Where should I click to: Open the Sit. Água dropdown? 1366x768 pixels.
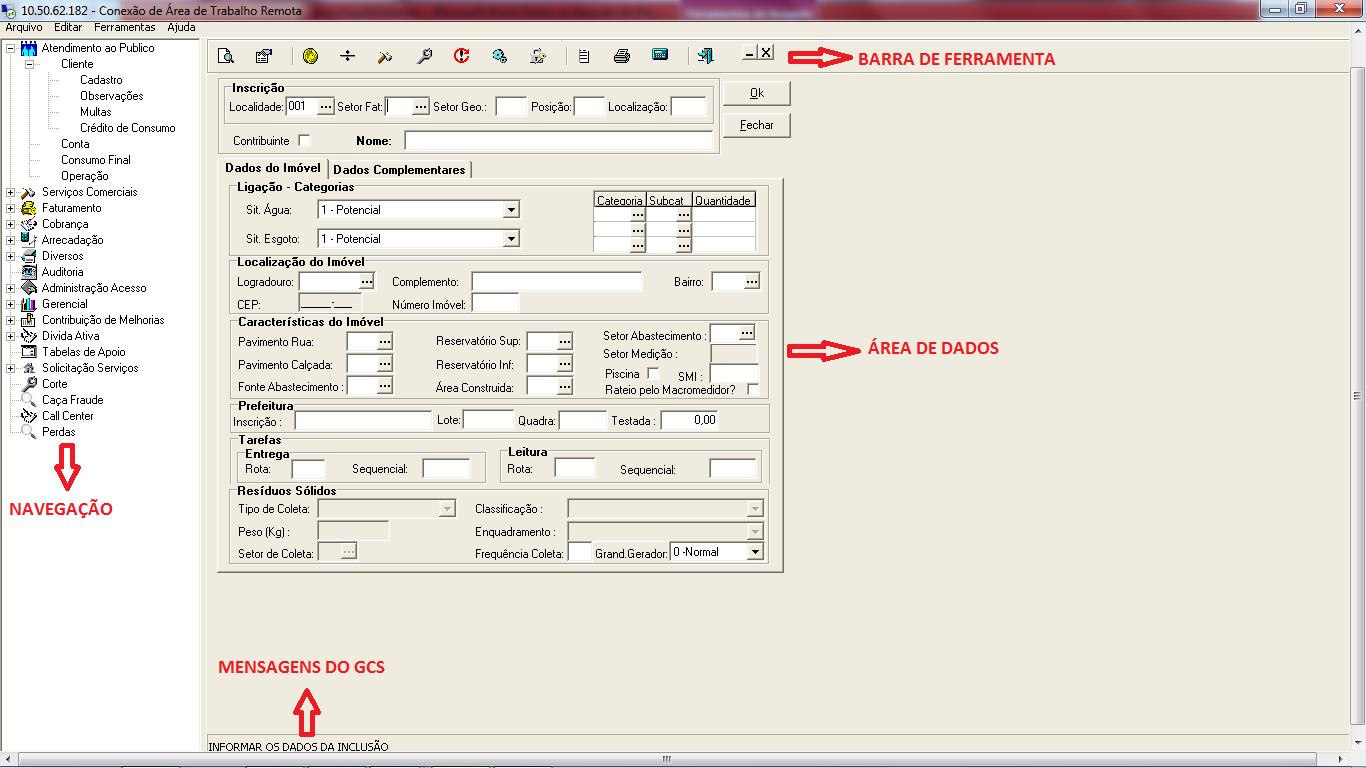511,210
